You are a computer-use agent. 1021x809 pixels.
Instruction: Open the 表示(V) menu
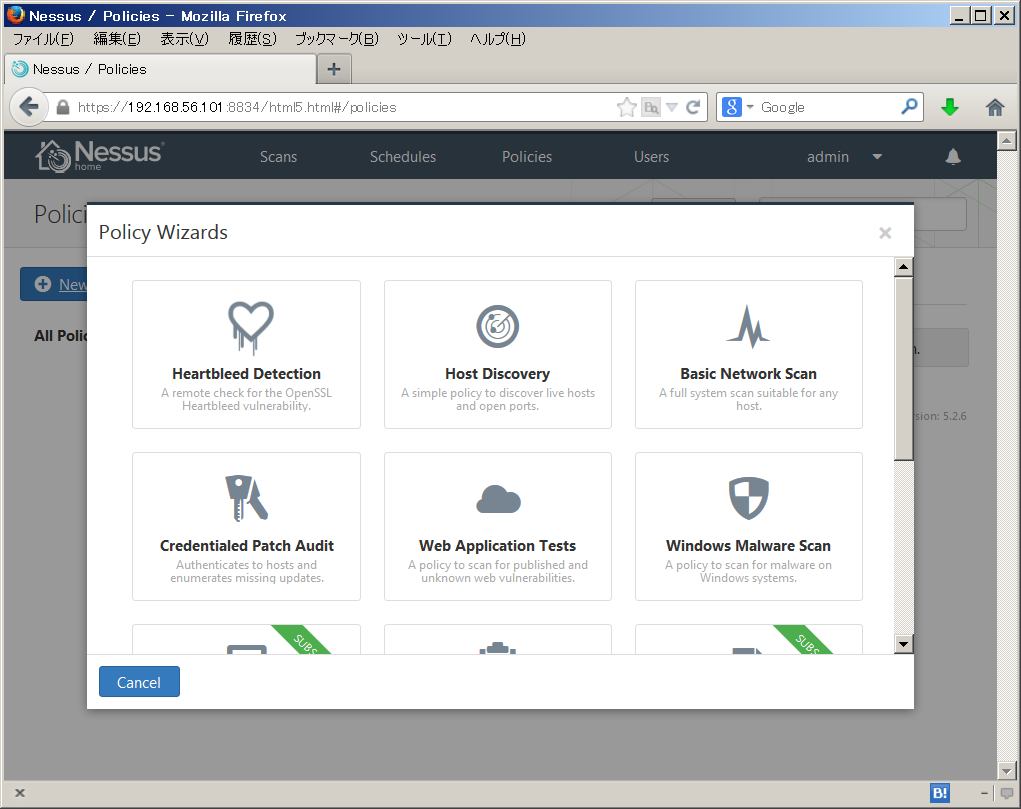tap(184, 39)
